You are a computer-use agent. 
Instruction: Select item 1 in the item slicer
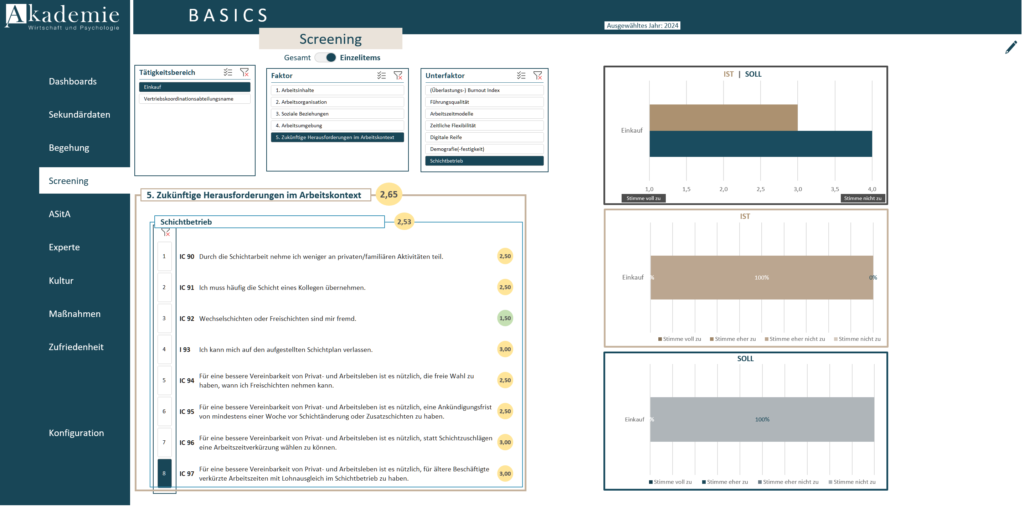(x=165, y=256)
